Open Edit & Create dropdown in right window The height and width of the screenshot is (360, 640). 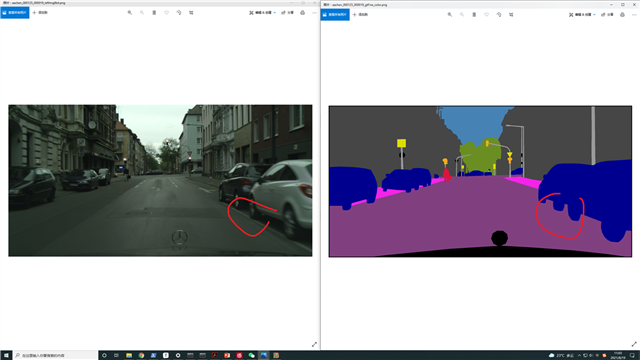(582, 15)
